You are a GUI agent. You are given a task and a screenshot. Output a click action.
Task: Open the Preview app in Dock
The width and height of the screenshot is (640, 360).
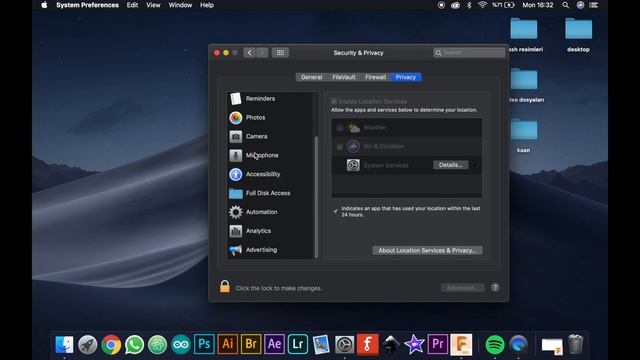pyautogui.click(x=321, y=344)
